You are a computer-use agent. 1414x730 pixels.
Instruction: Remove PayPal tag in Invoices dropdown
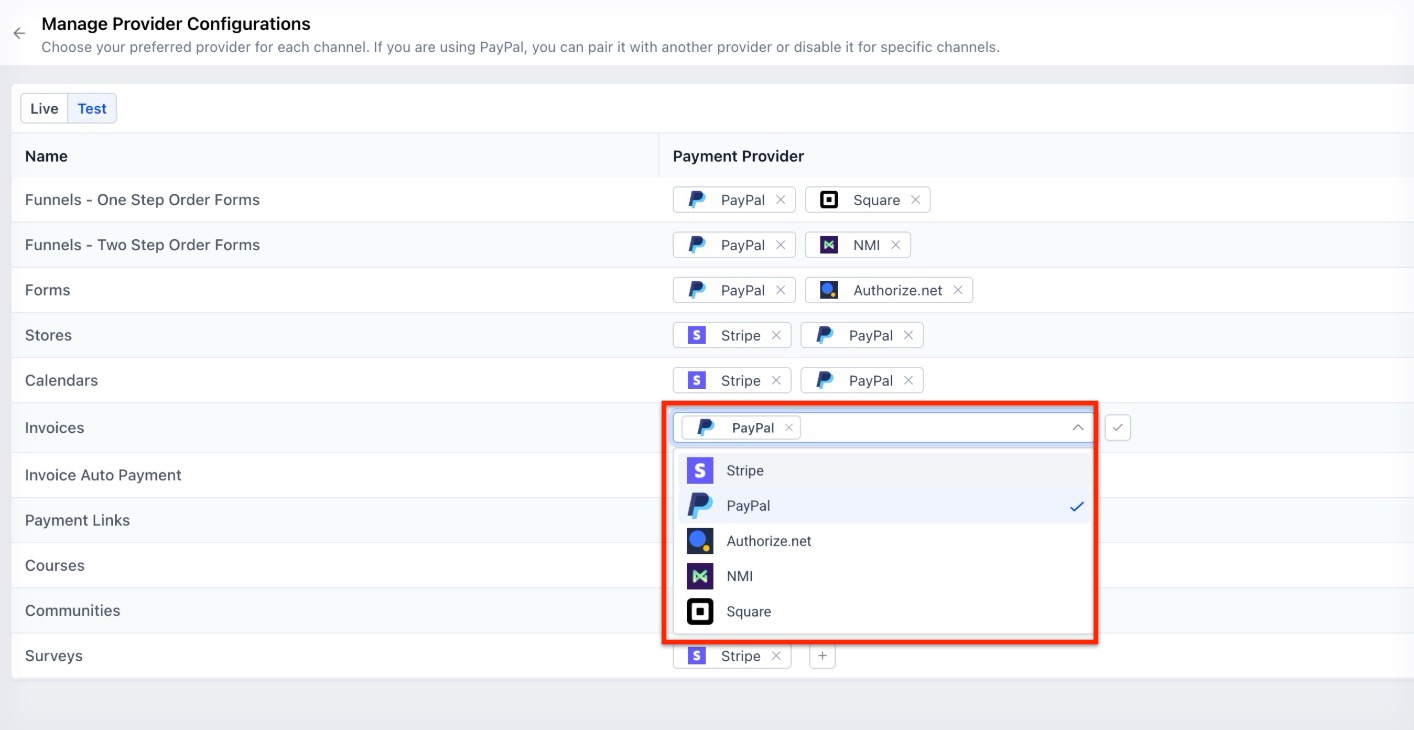coord(789,428)
